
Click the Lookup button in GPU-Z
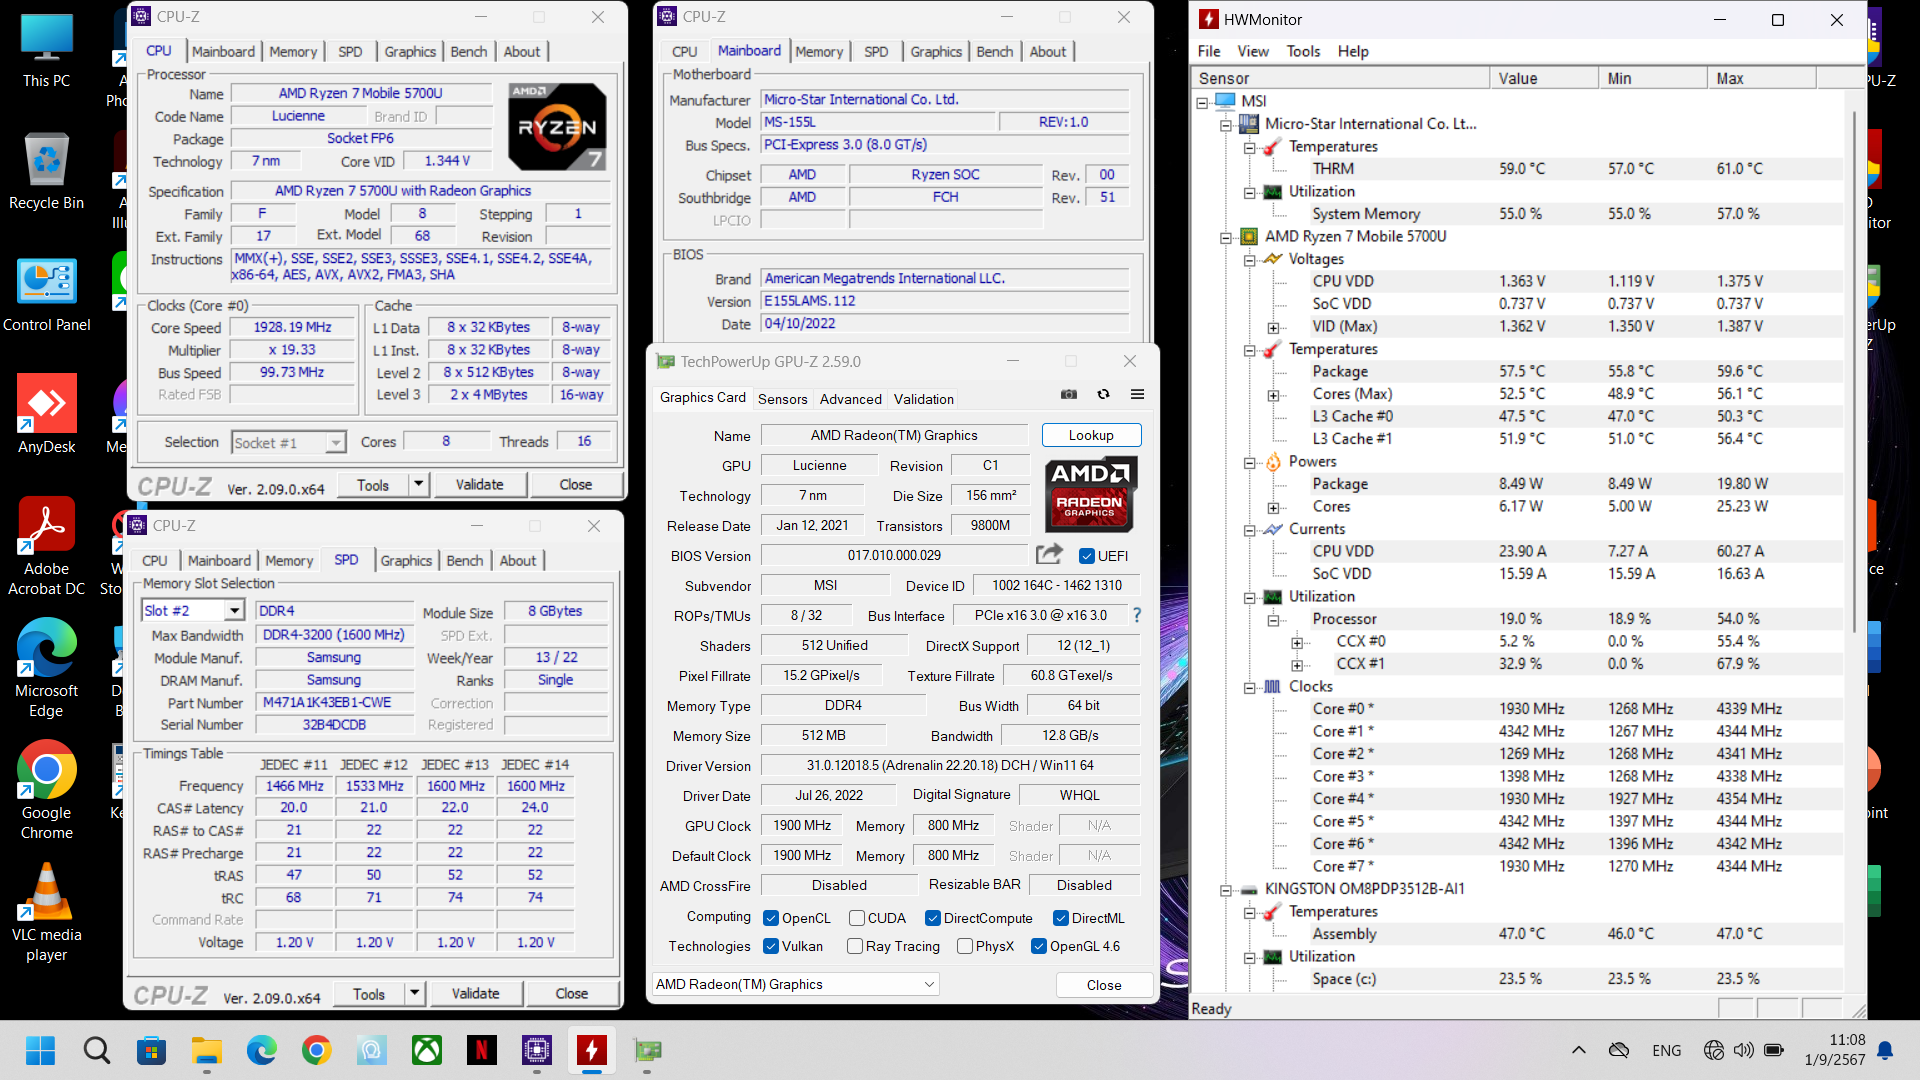1091,435
